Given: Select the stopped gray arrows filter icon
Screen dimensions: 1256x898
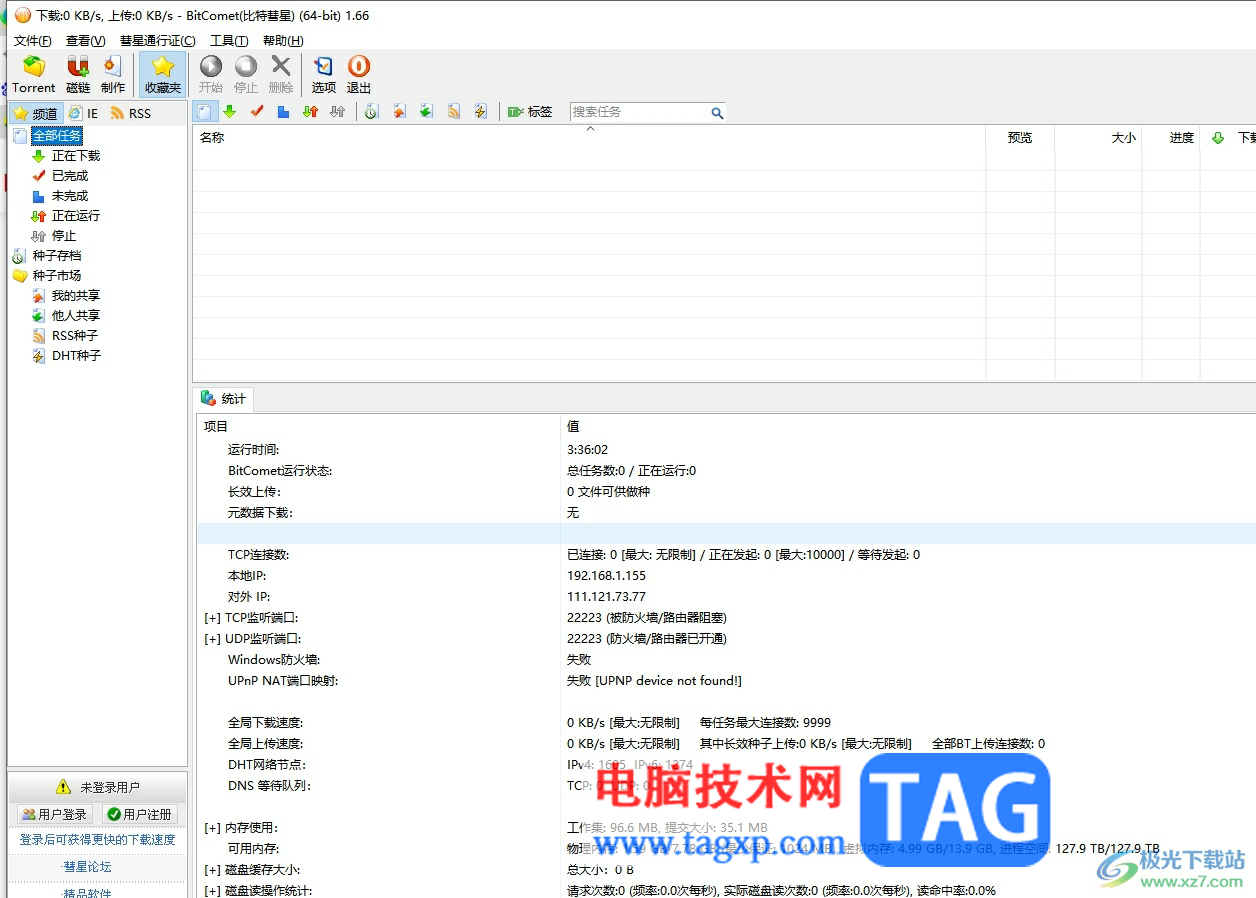Looking at the screenshot, I should (x=338, y=112).
